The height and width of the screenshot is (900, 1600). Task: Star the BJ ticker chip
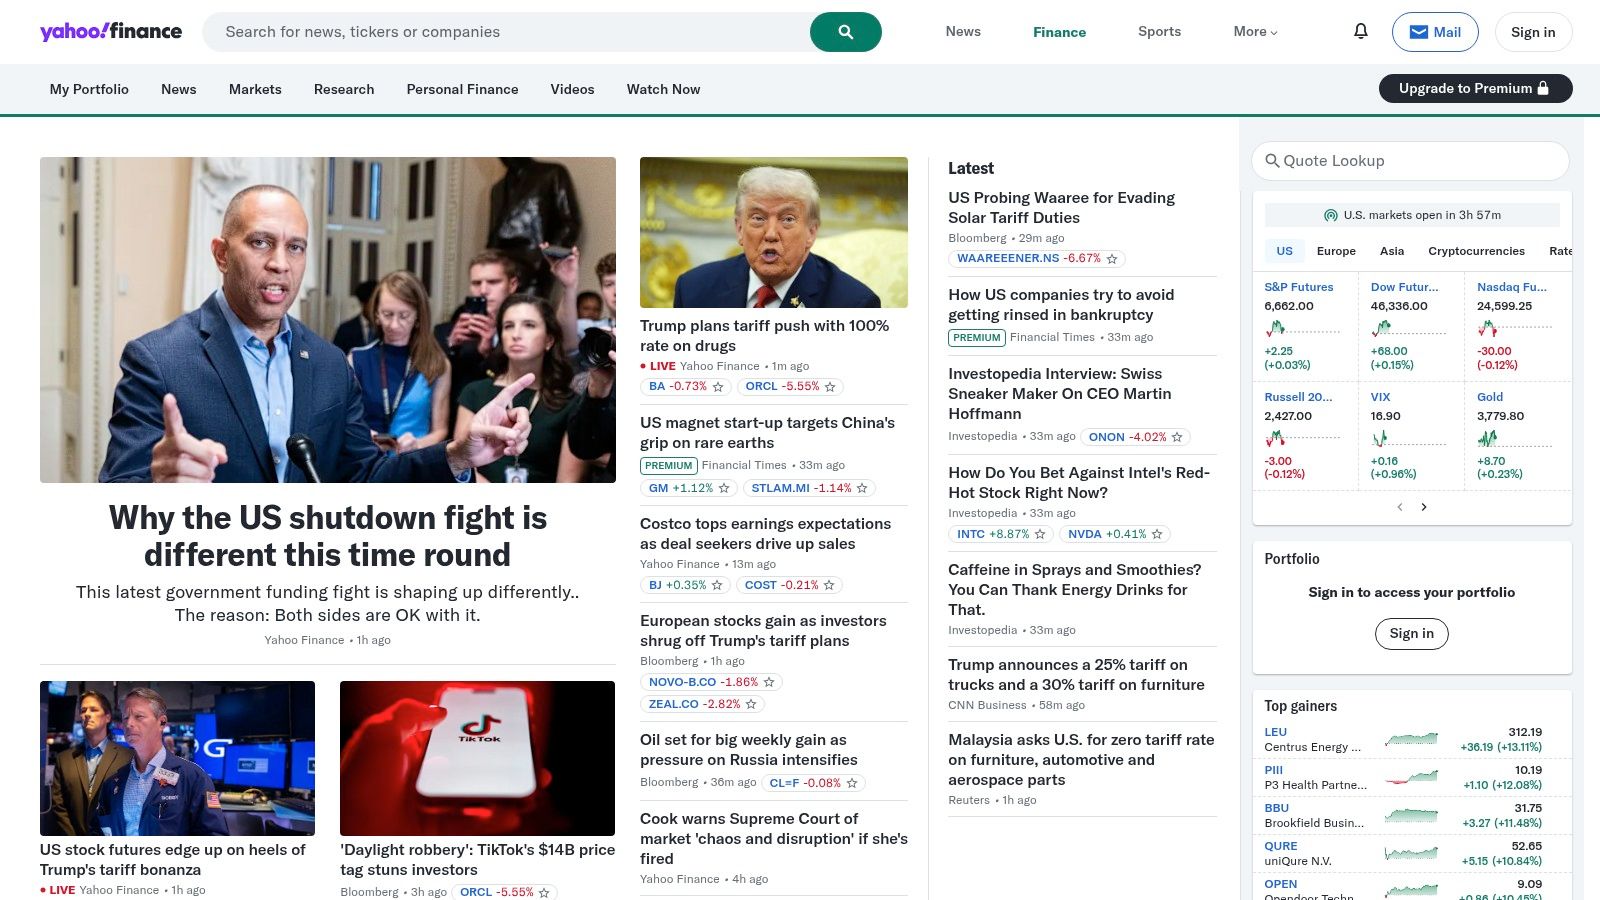point(717,586)
